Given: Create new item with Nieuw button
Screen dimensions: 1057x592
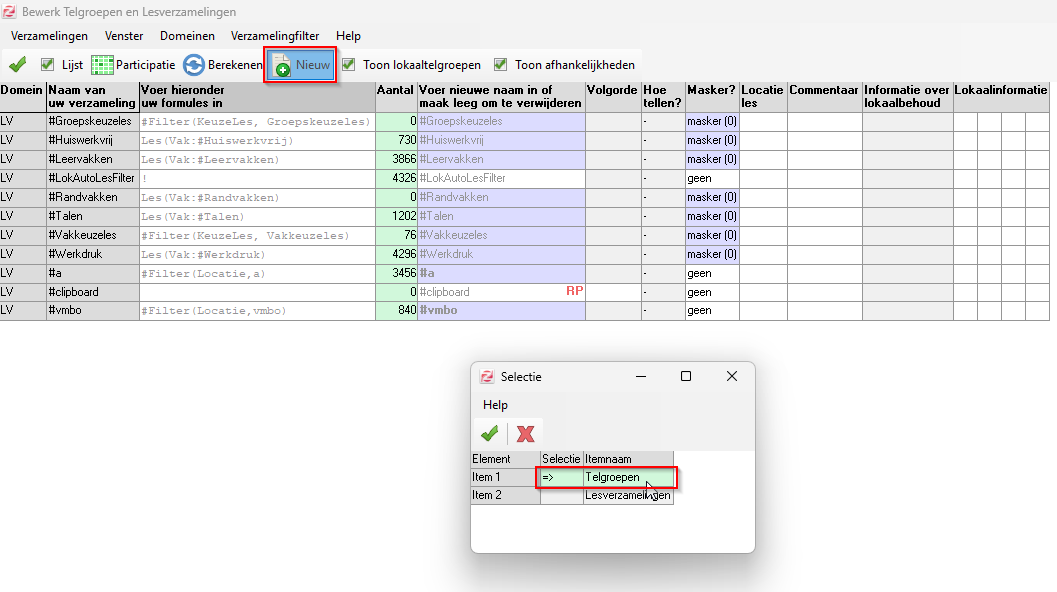Looking at the screenshot, I should click(x=300, y=65).
